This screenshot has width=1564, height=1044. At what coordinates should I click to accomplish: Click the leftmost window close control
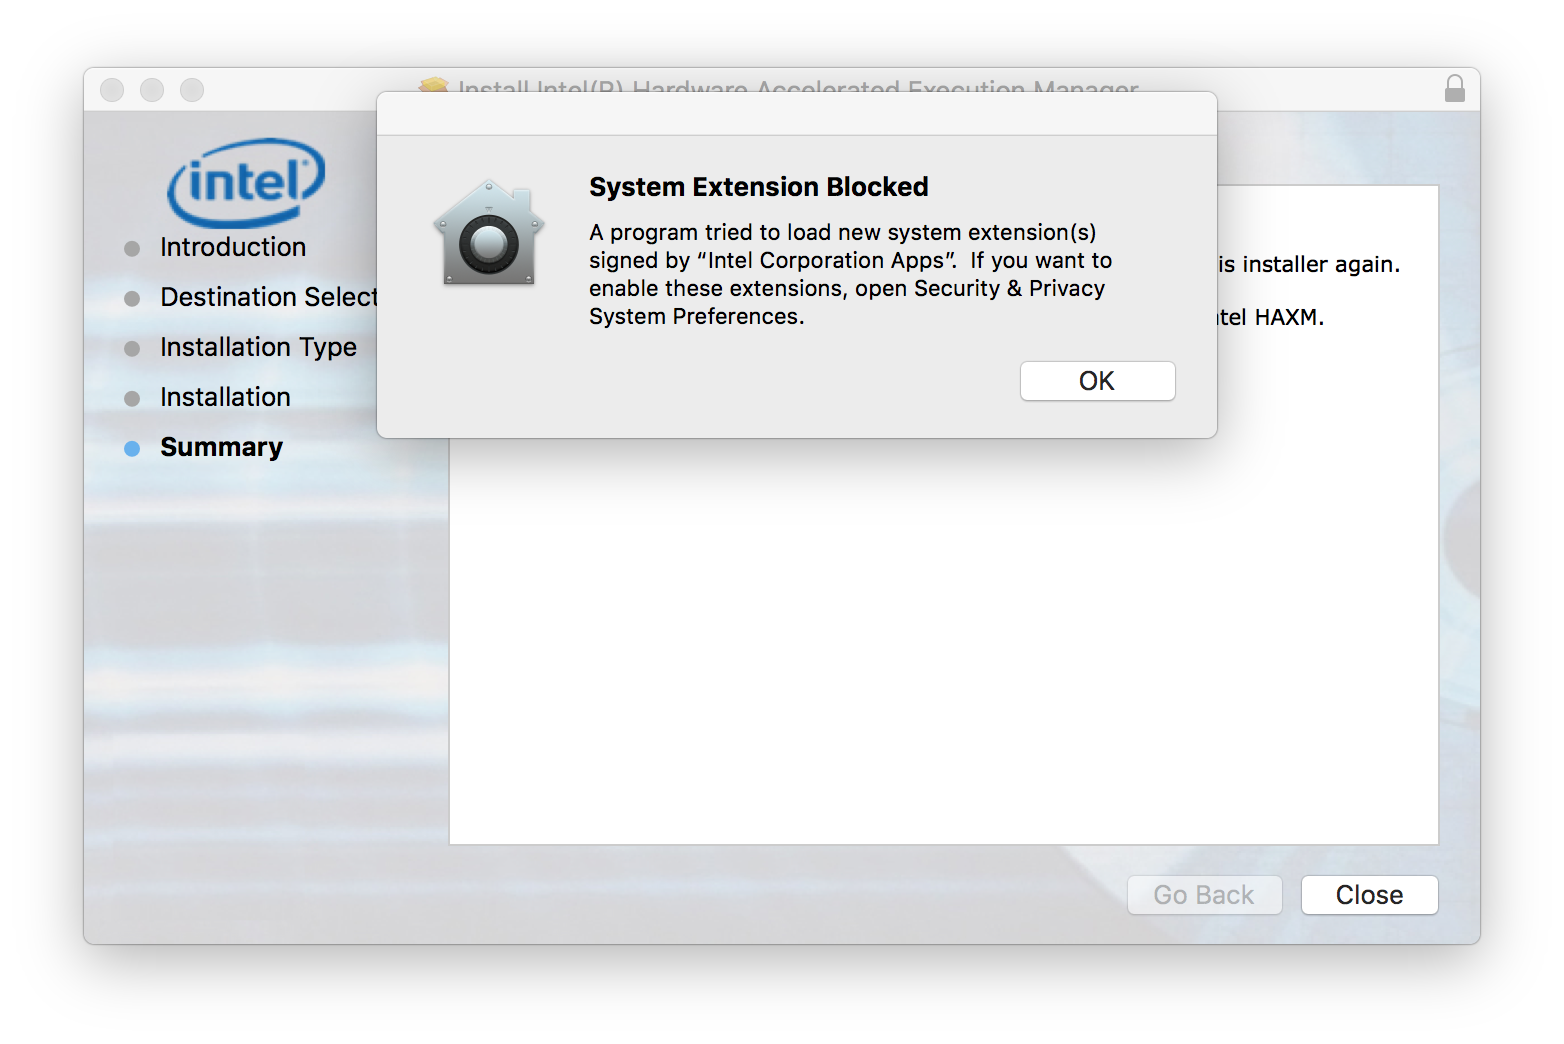click(112, 90)
